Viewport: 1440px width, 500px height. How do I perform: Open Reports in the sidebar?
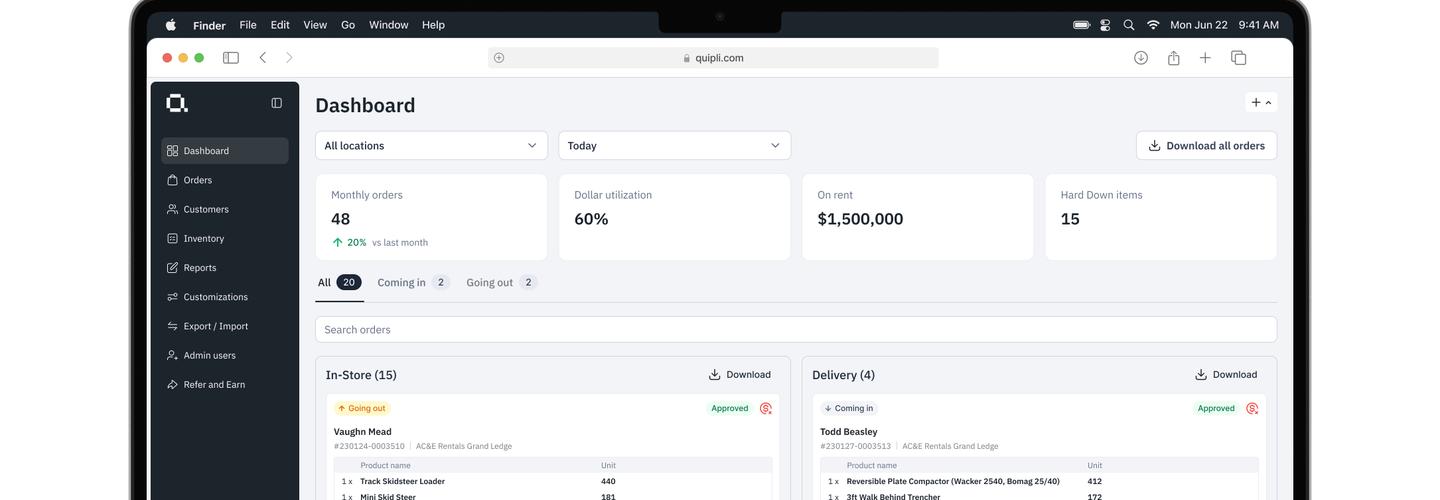click(x=199, y=268)
